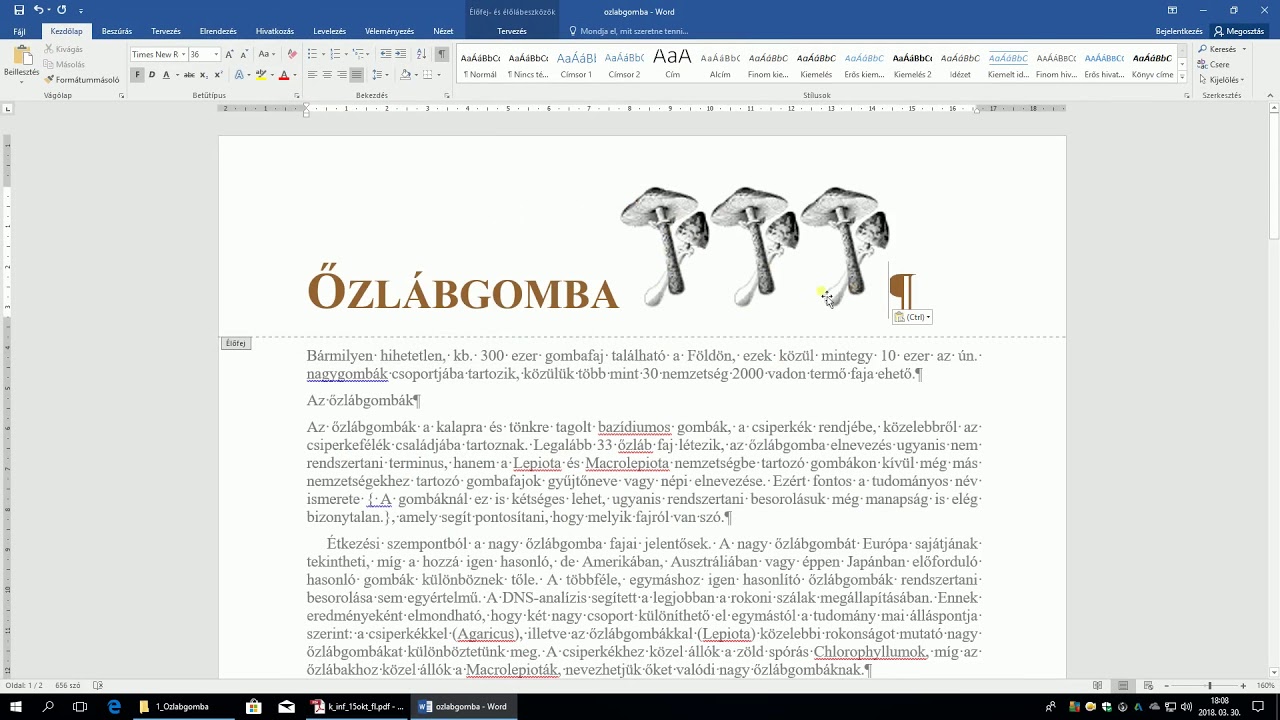
Task: Open proofing check icon in status bar
Action: coord(98,685)
